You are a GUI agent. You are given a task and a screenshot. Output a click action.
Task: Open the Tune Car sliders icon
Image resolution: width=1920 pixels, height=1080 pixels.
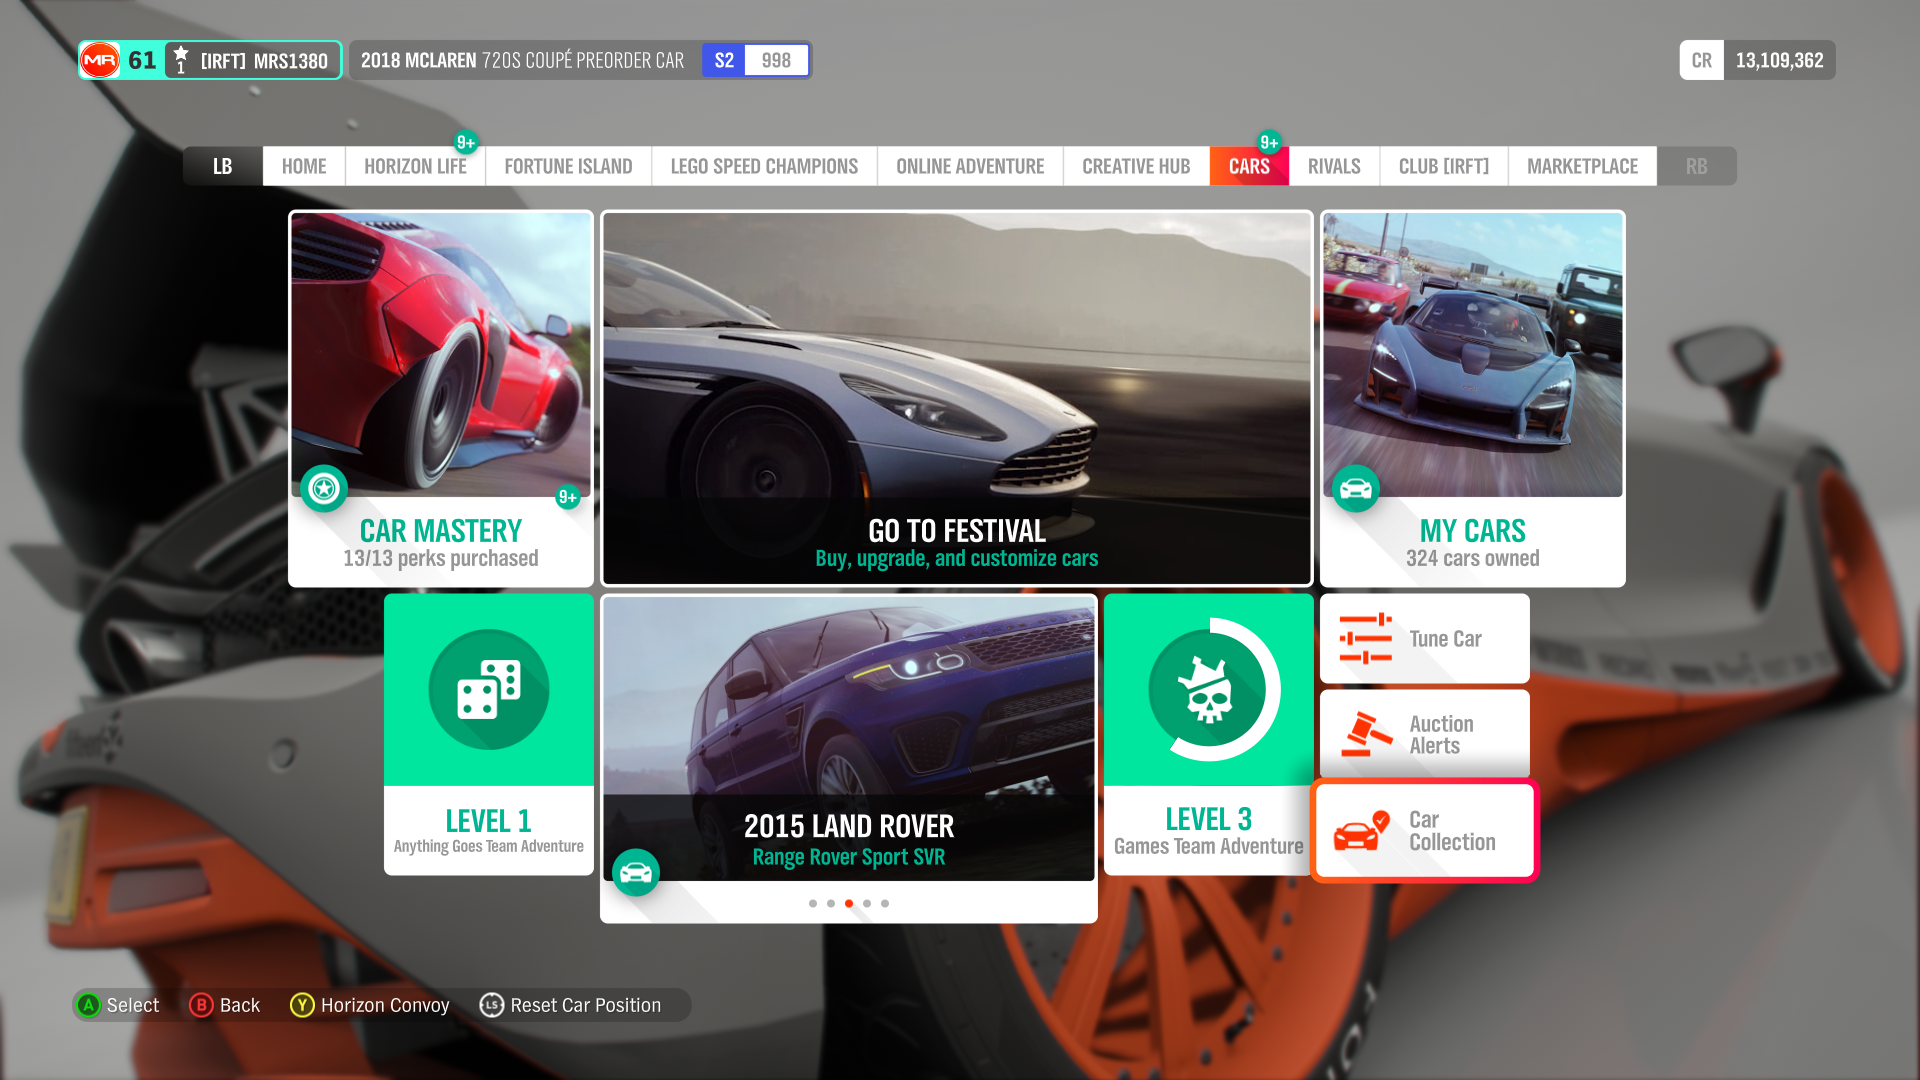[x=1365, y=638]
